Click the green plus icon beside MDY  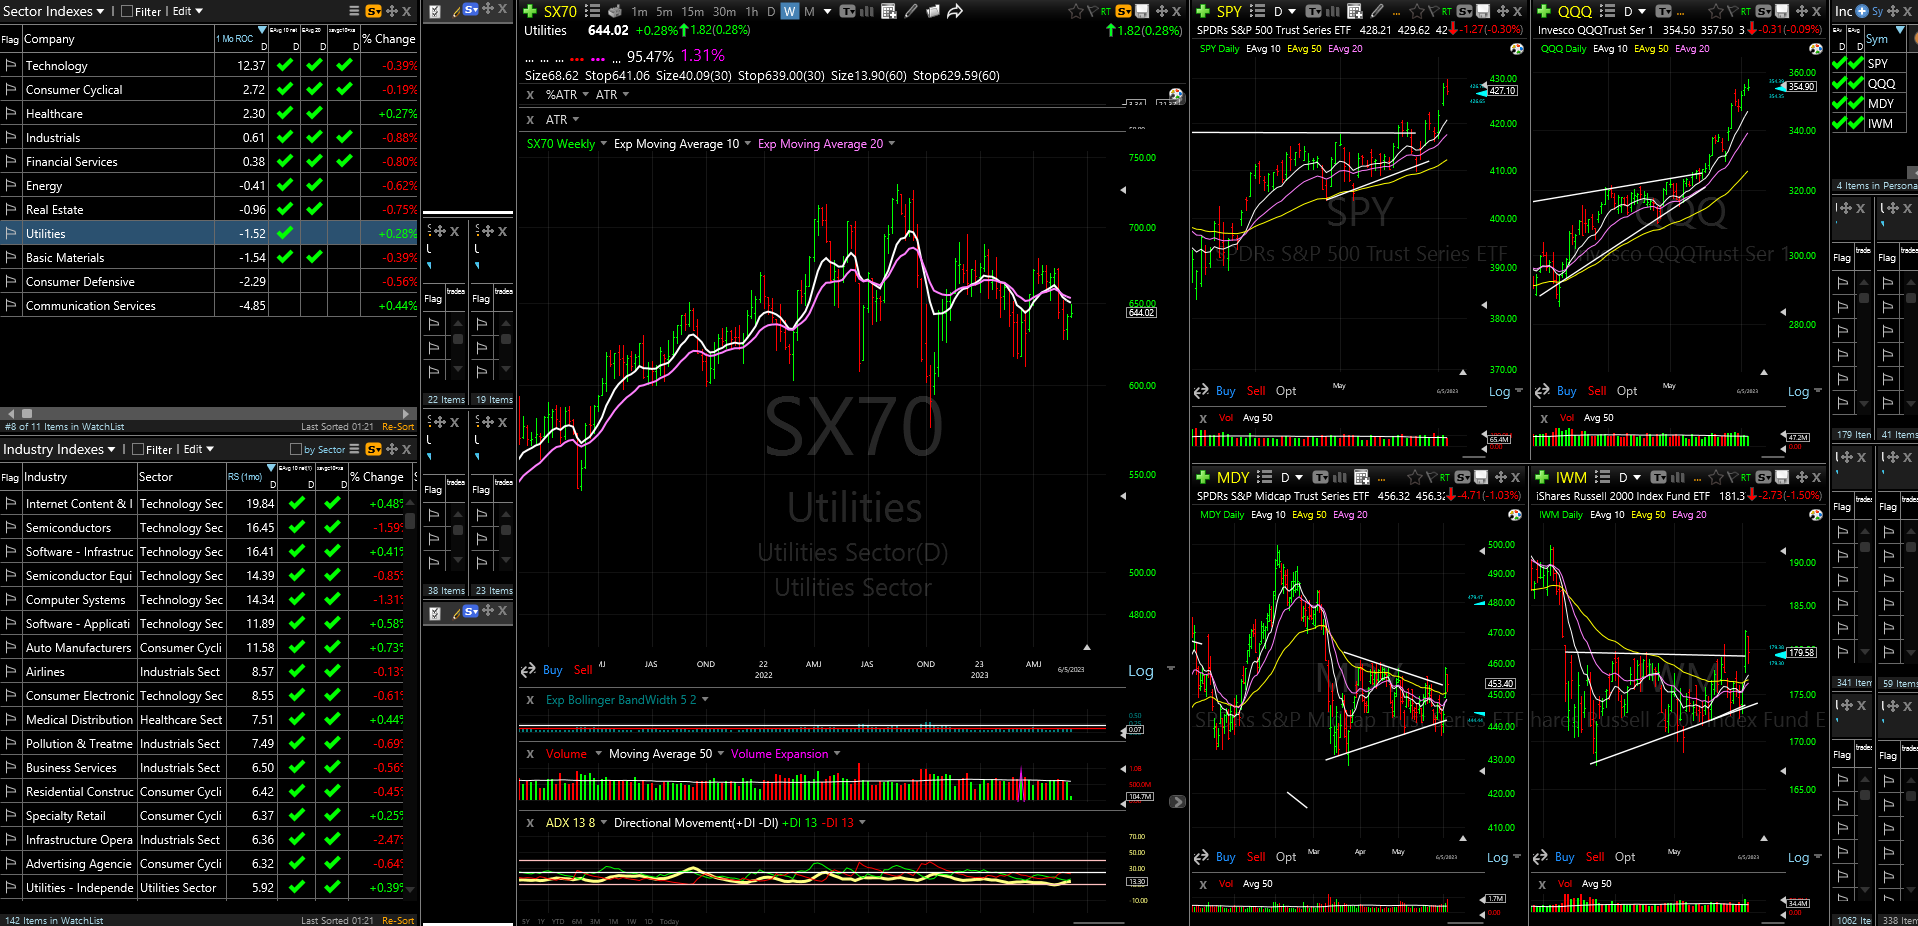click(x=1203, y=477)
